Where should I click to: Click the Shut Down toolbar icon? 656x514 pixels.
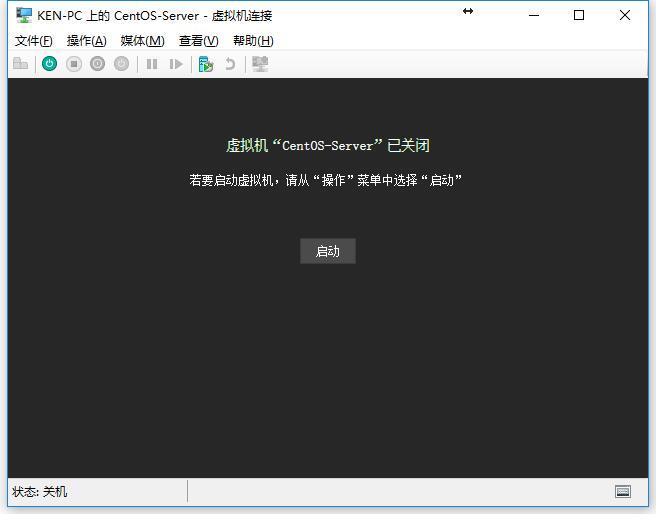tap(97, 64)
